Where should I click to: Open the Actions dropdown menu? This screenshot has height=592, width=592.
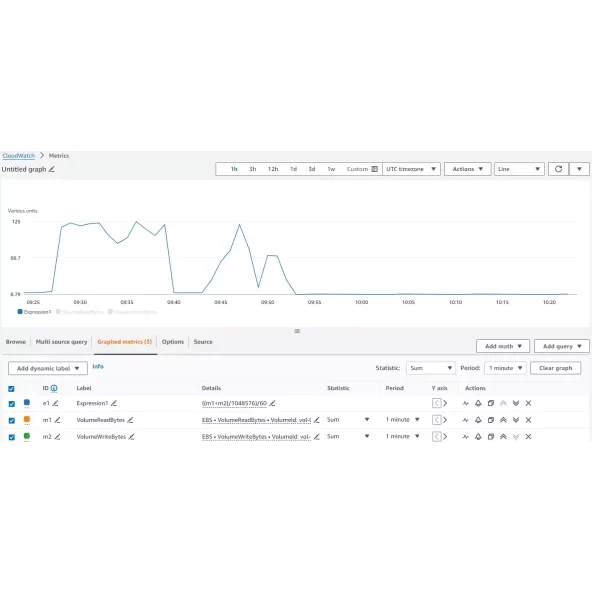[467, 169]
